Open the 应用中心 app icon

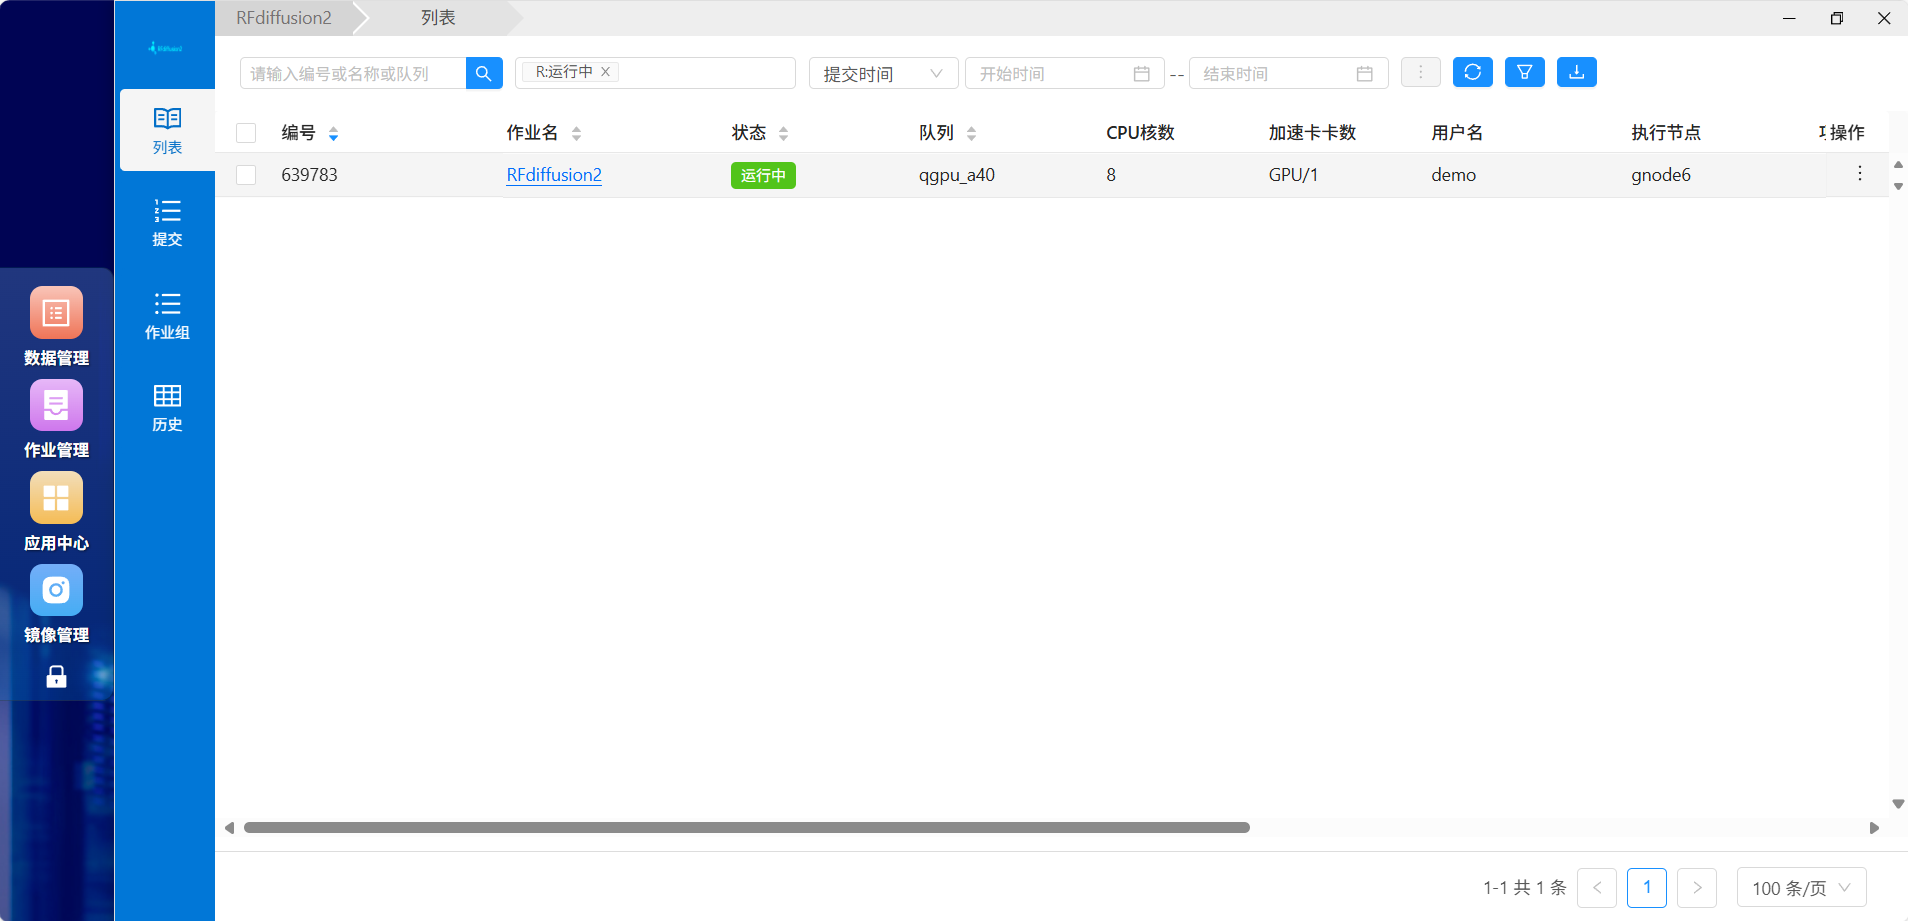(x=56, y=498)
